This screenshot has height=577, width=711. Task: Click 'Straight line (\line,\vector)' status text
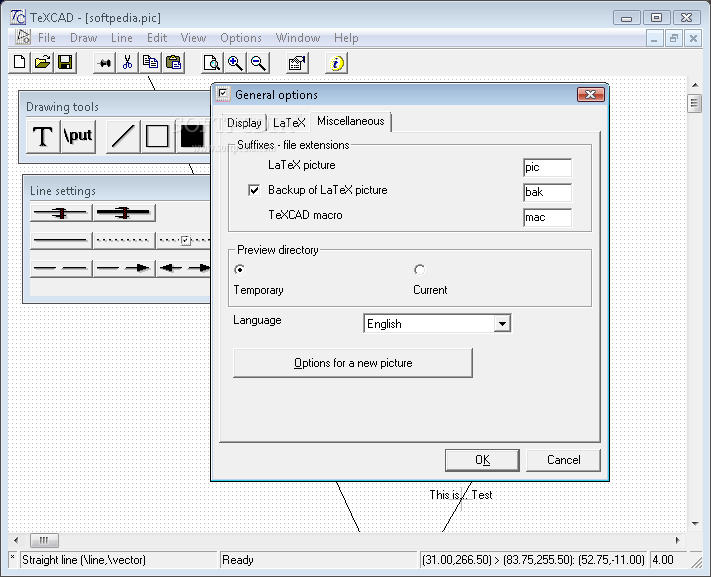[84, 560]
